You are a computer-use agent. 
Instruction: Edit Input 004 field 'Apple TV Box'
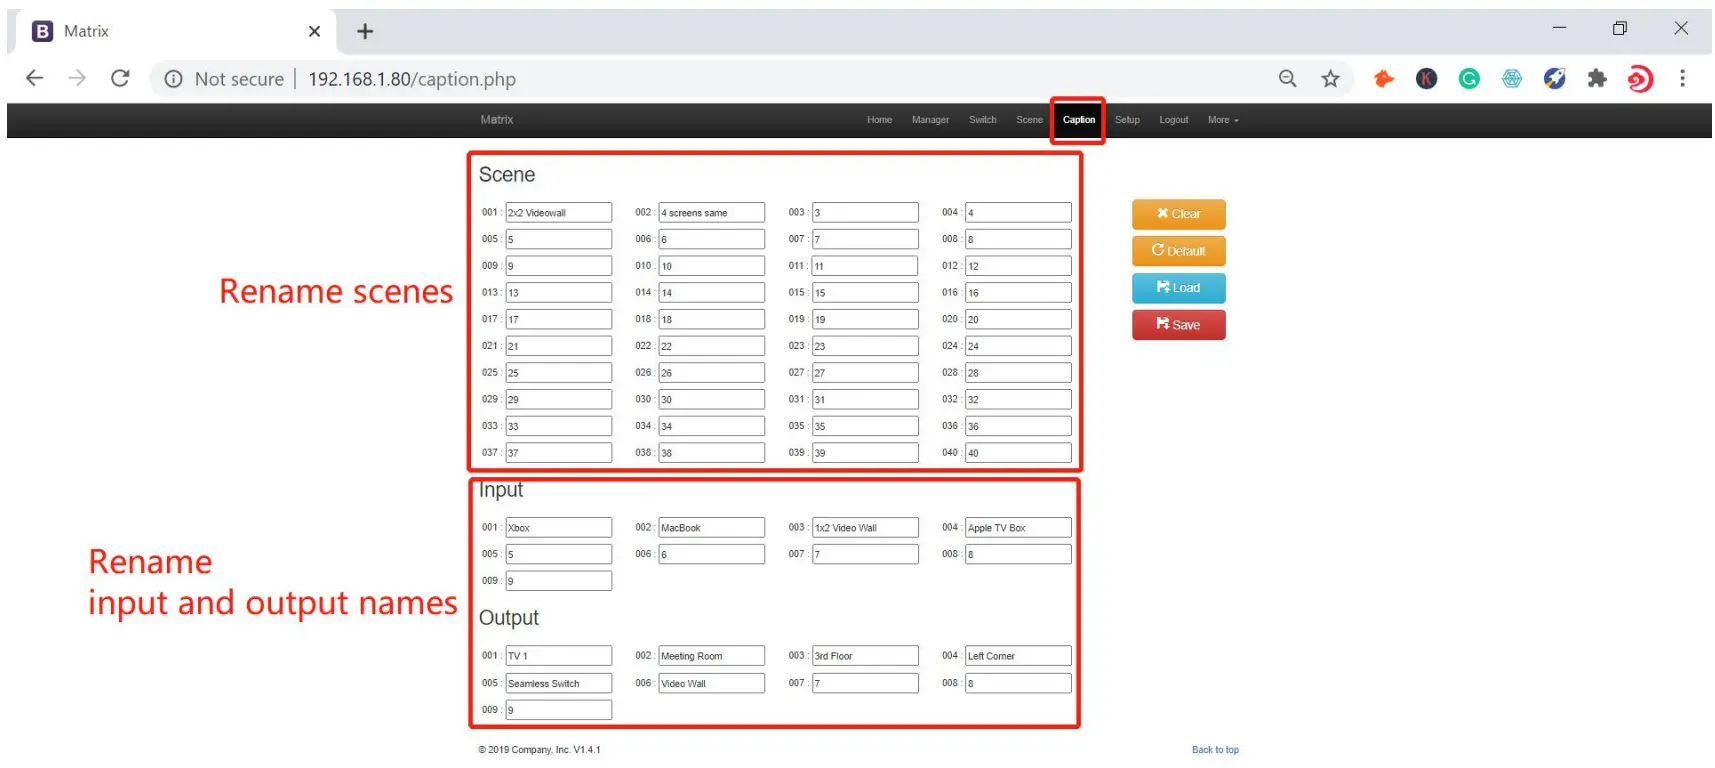pos(1018,528)
